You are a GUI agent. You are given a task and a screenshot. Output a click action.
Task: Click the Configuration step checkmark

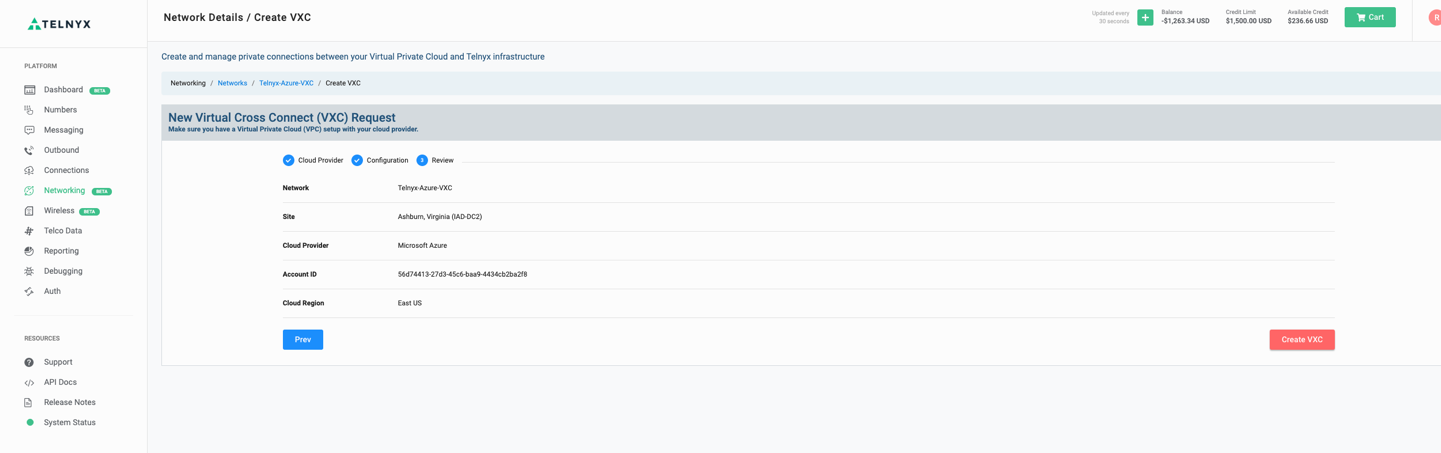pyautogui.click(x=357, y=160)
